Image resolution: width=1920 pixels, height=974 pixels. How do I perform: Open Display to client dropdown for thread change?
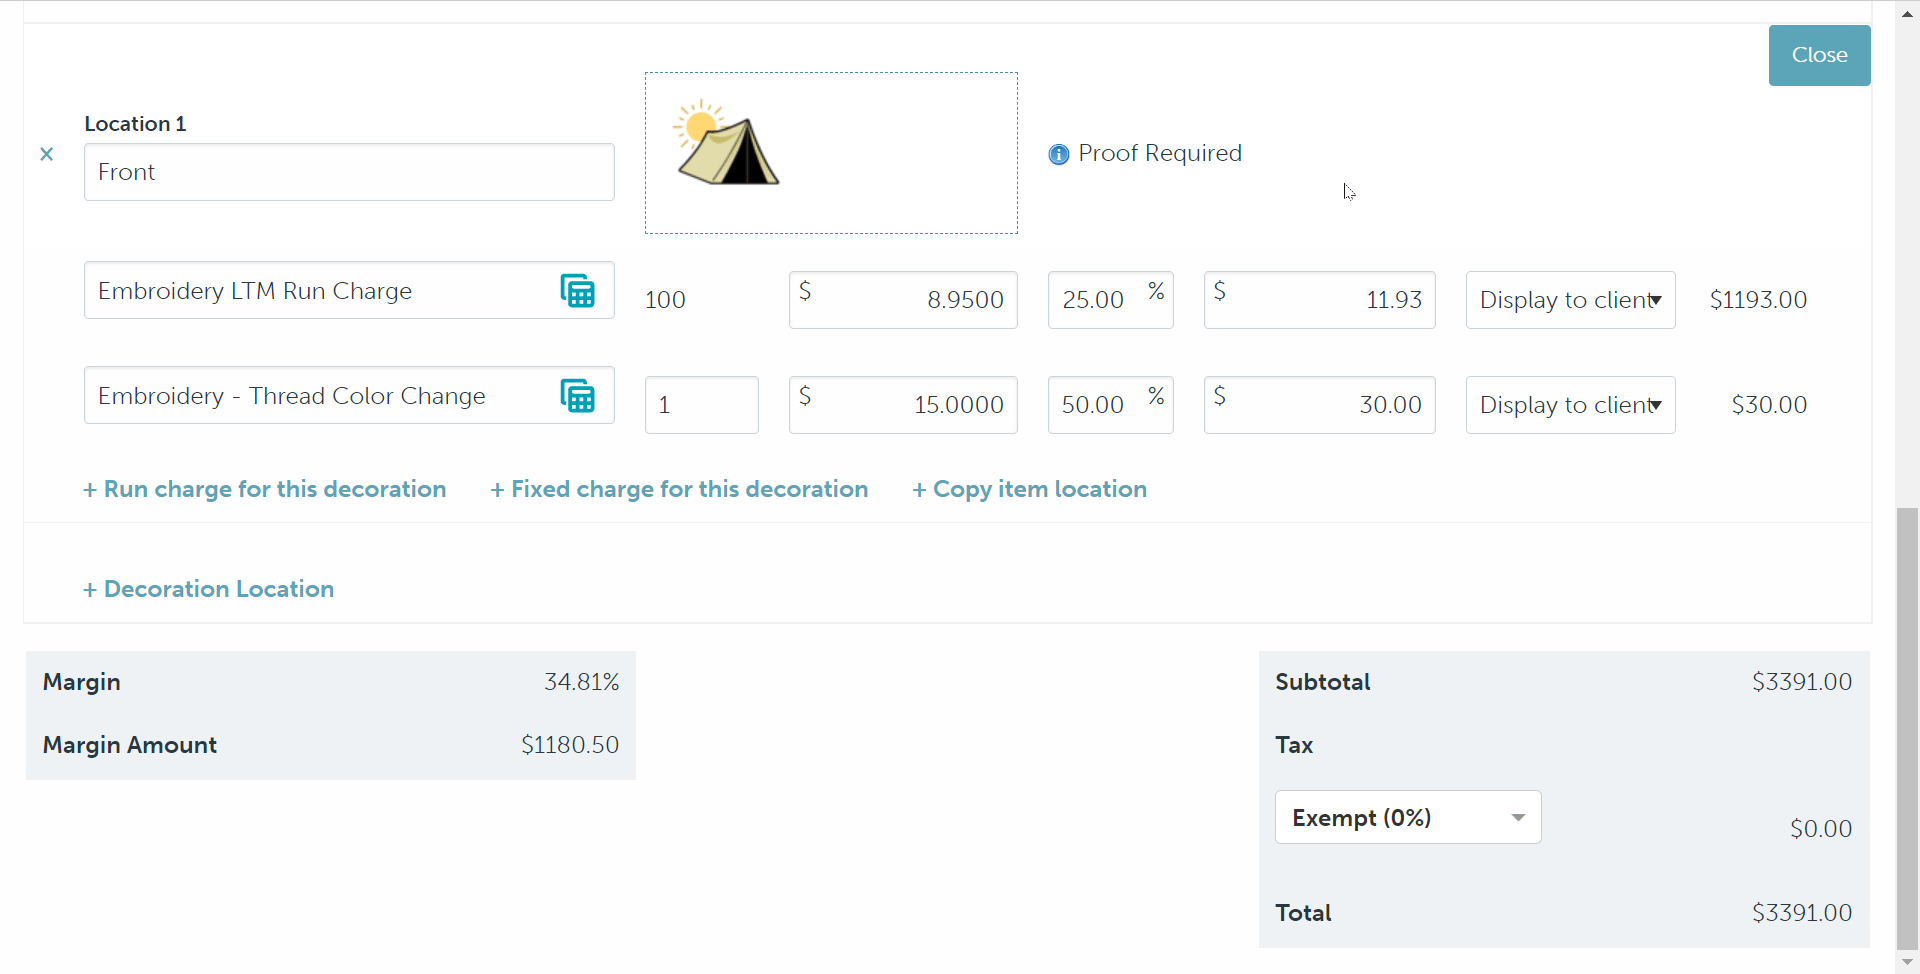click(x=1569, y=405)
